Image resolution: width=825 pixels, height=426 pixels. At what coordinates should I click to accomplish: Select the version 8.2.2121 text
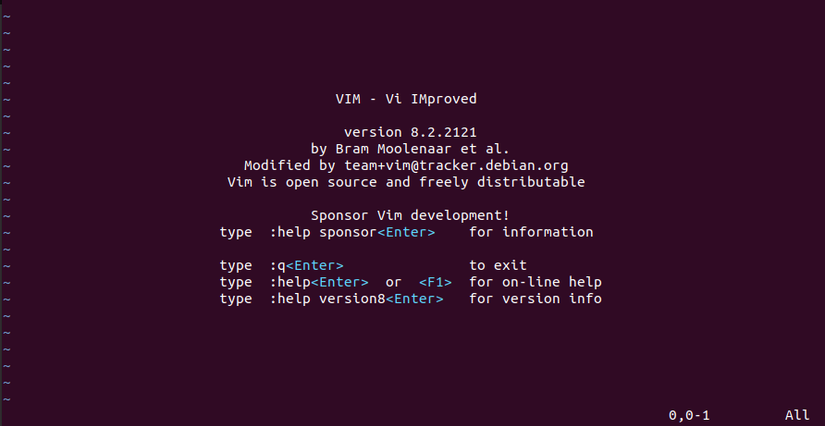click(410, 132)
